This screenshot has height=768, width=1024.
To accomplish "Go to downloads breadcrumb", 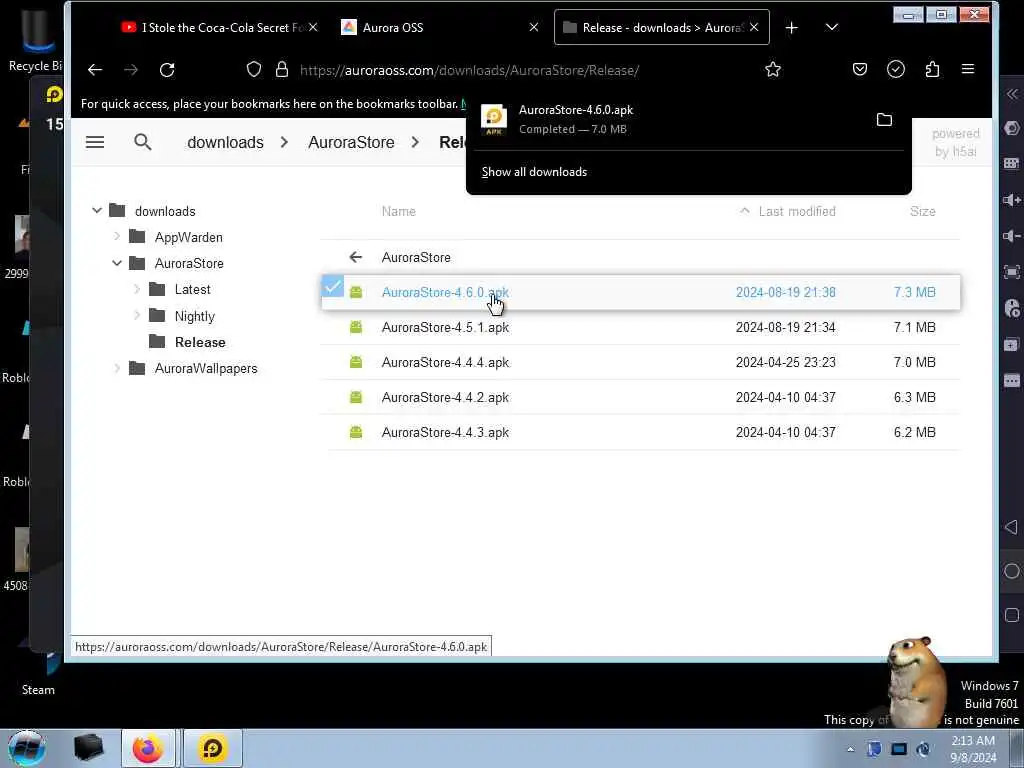I will pyautogui.click(x=225, y=142).
